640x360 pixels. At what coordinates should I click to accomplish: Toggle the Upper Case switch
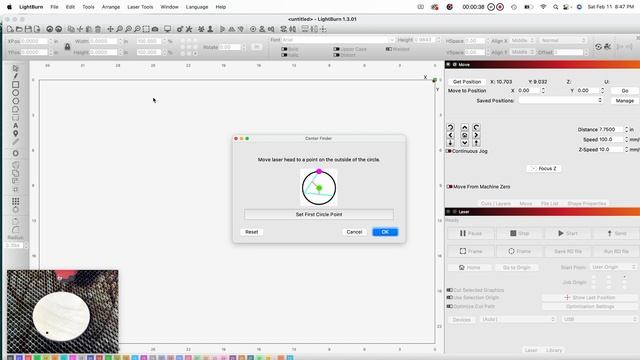coord(336,49)
